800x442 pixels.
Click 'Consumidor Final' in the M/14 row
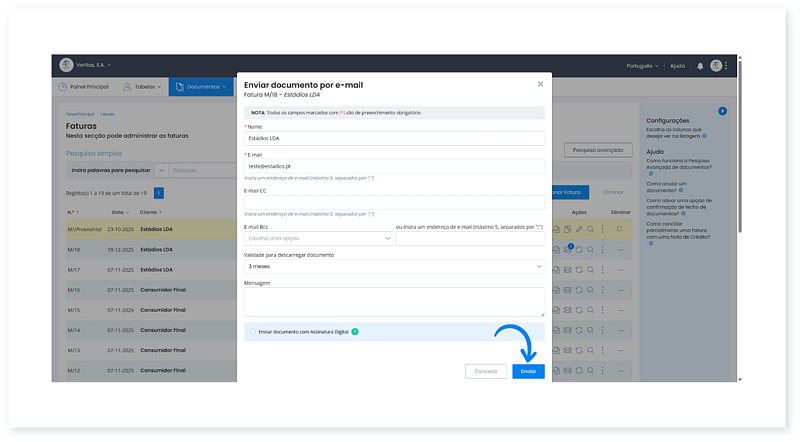(x=163, y=330)
